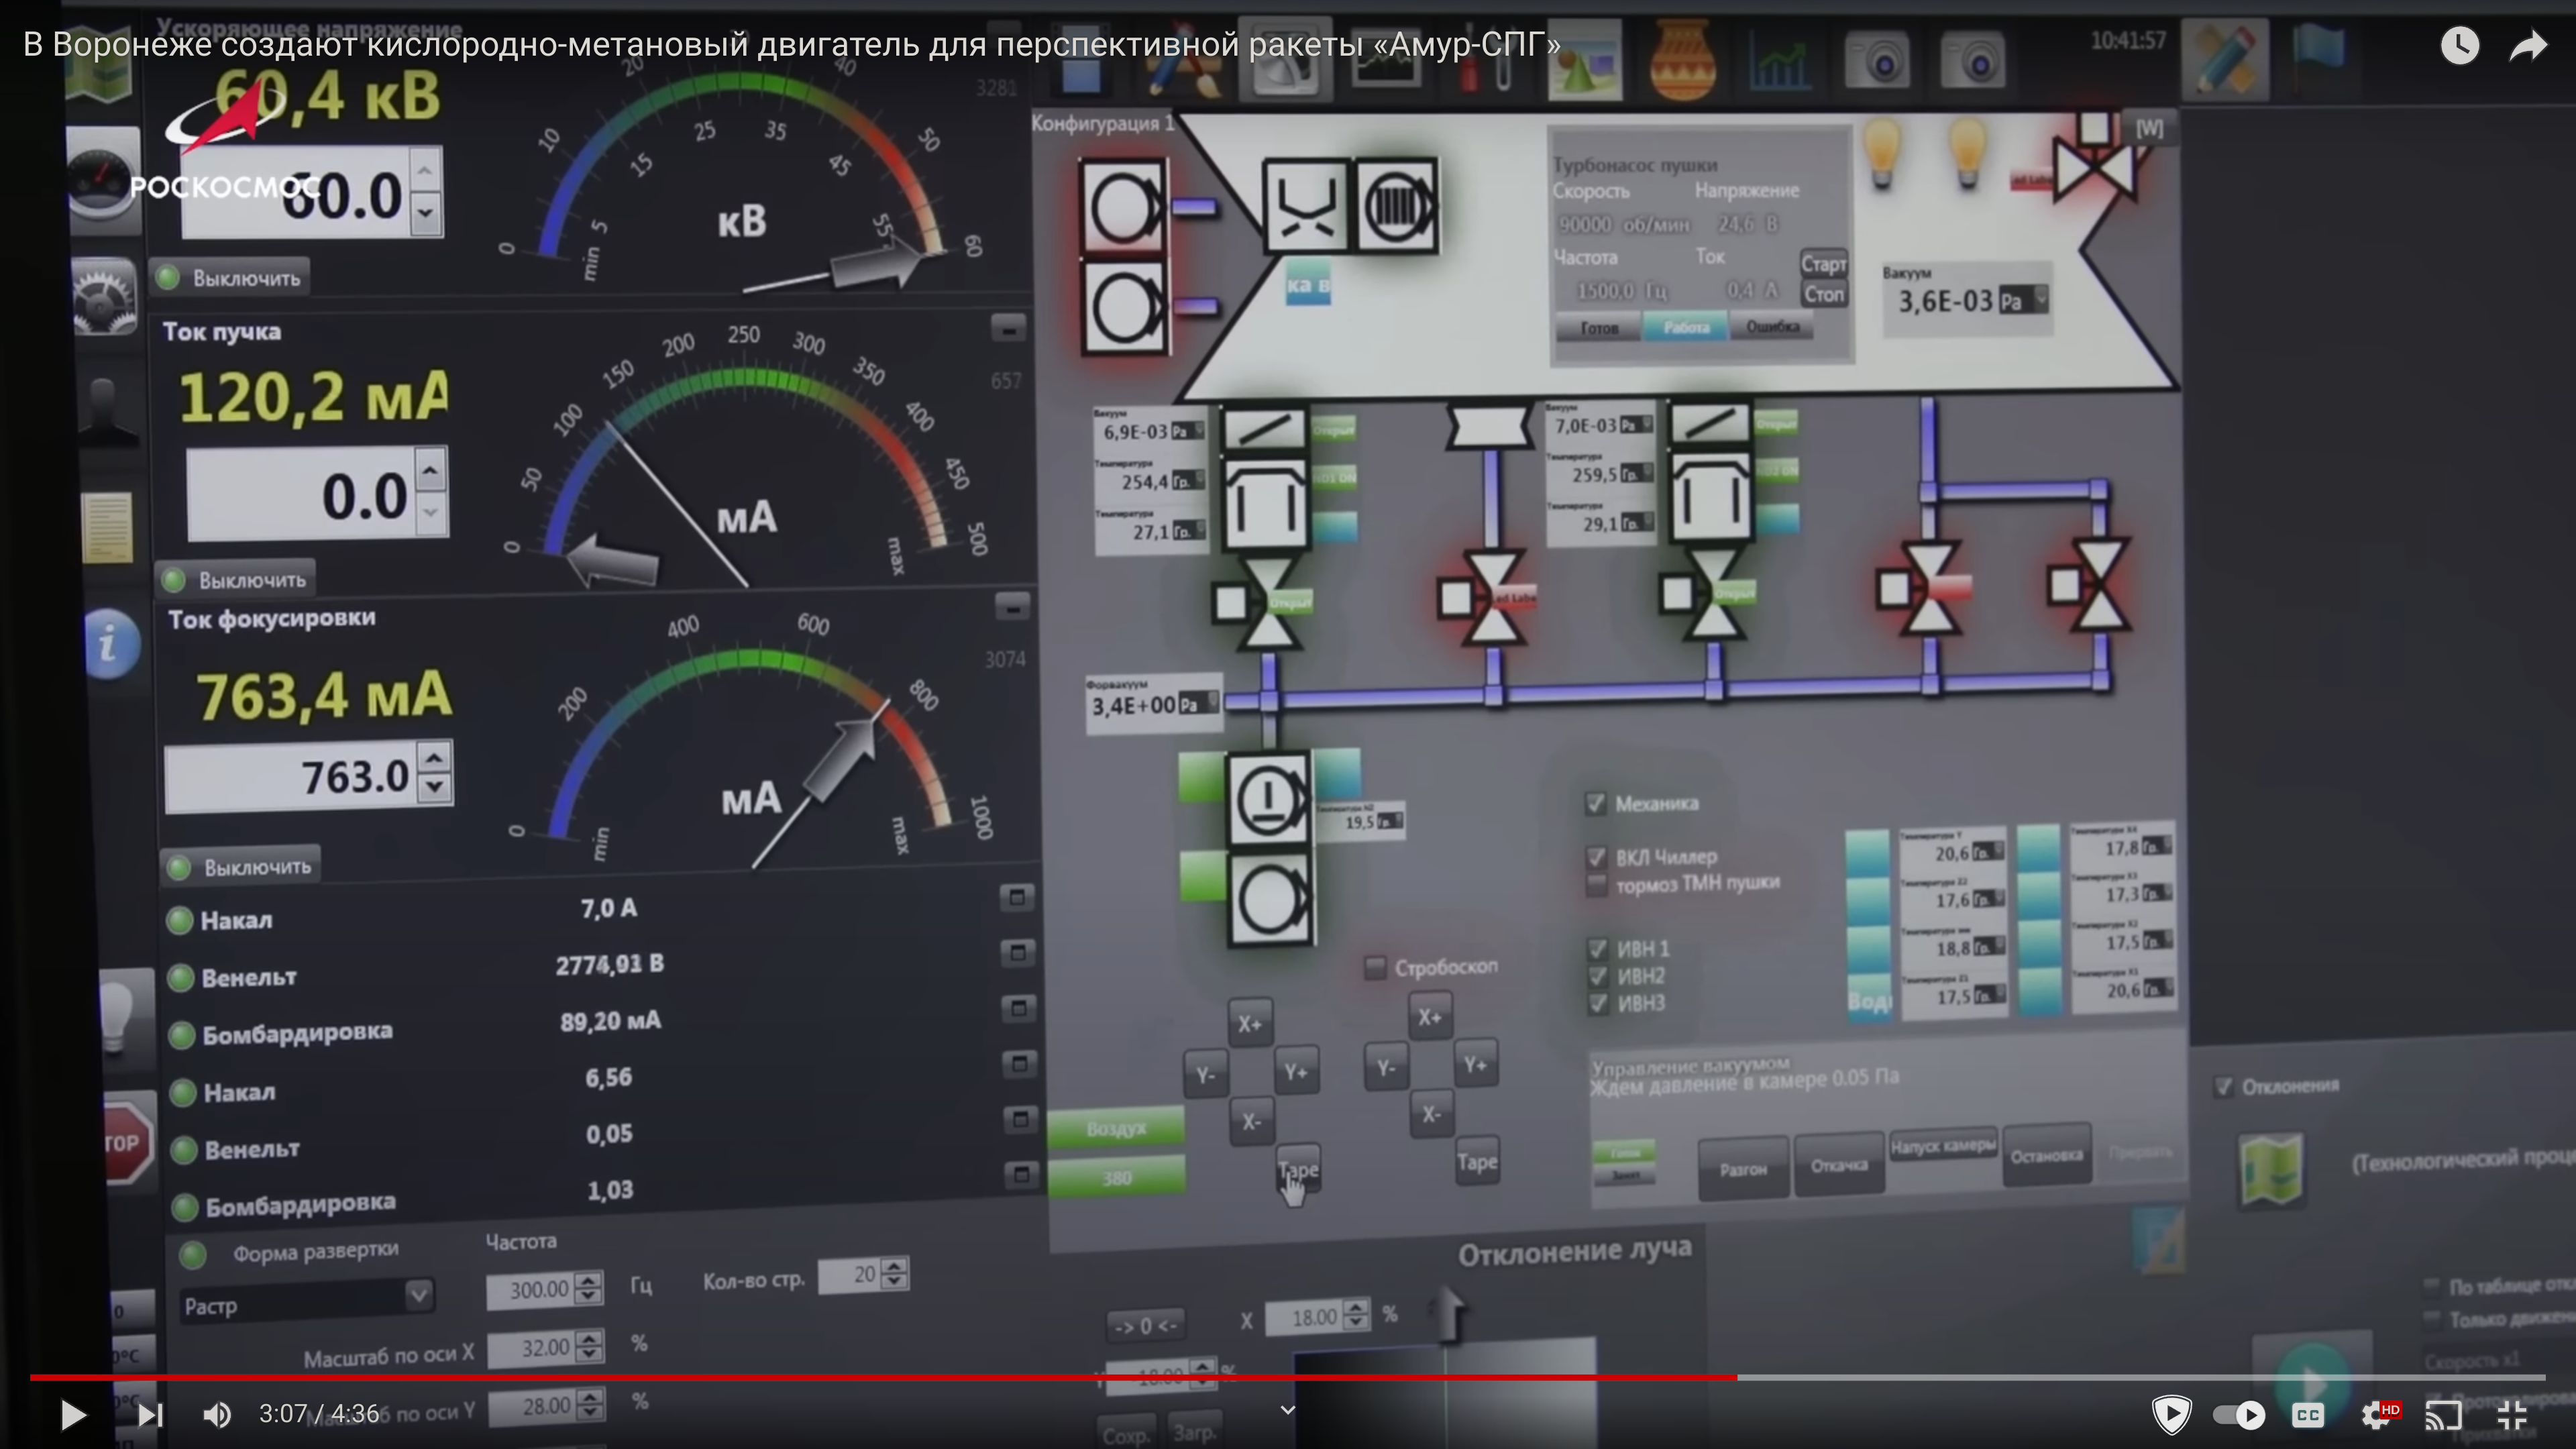Toggle the ИВН2 checkbox
The image size is (2576, 1449).
pos(1599,976)
